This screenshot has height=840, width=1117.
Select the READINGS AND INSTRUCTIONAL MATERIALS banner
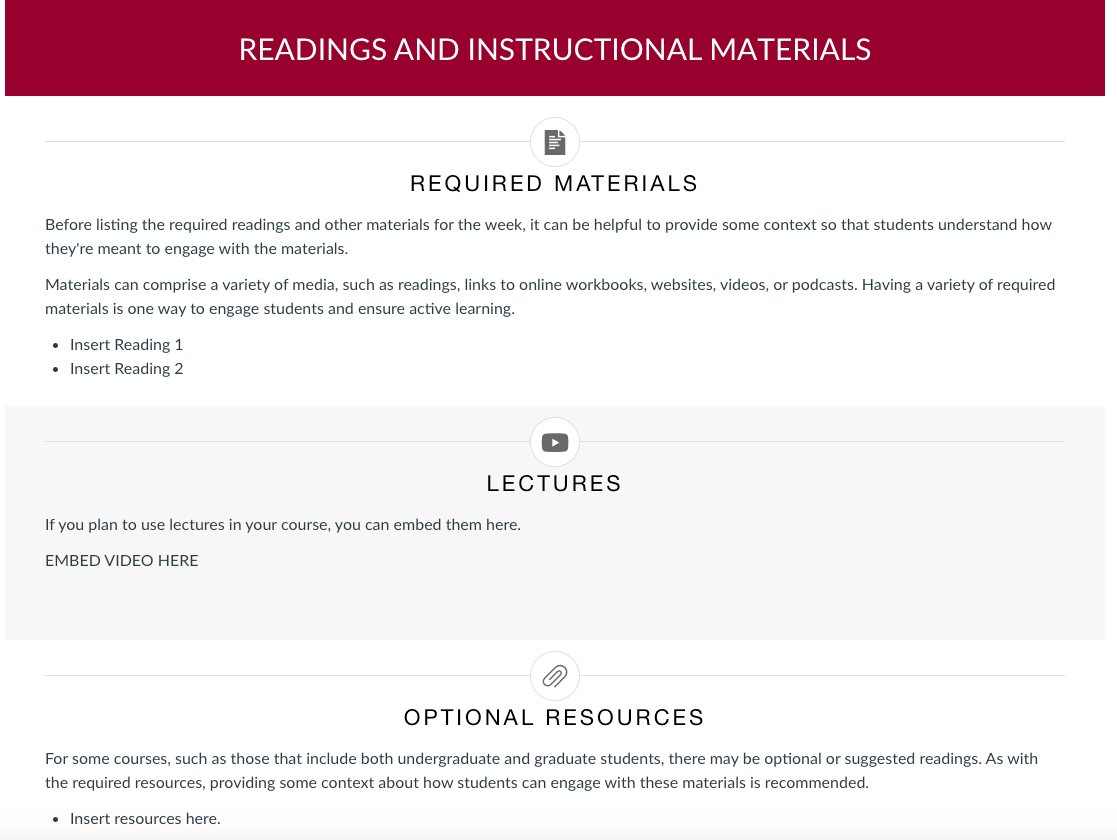click(554, 48)
